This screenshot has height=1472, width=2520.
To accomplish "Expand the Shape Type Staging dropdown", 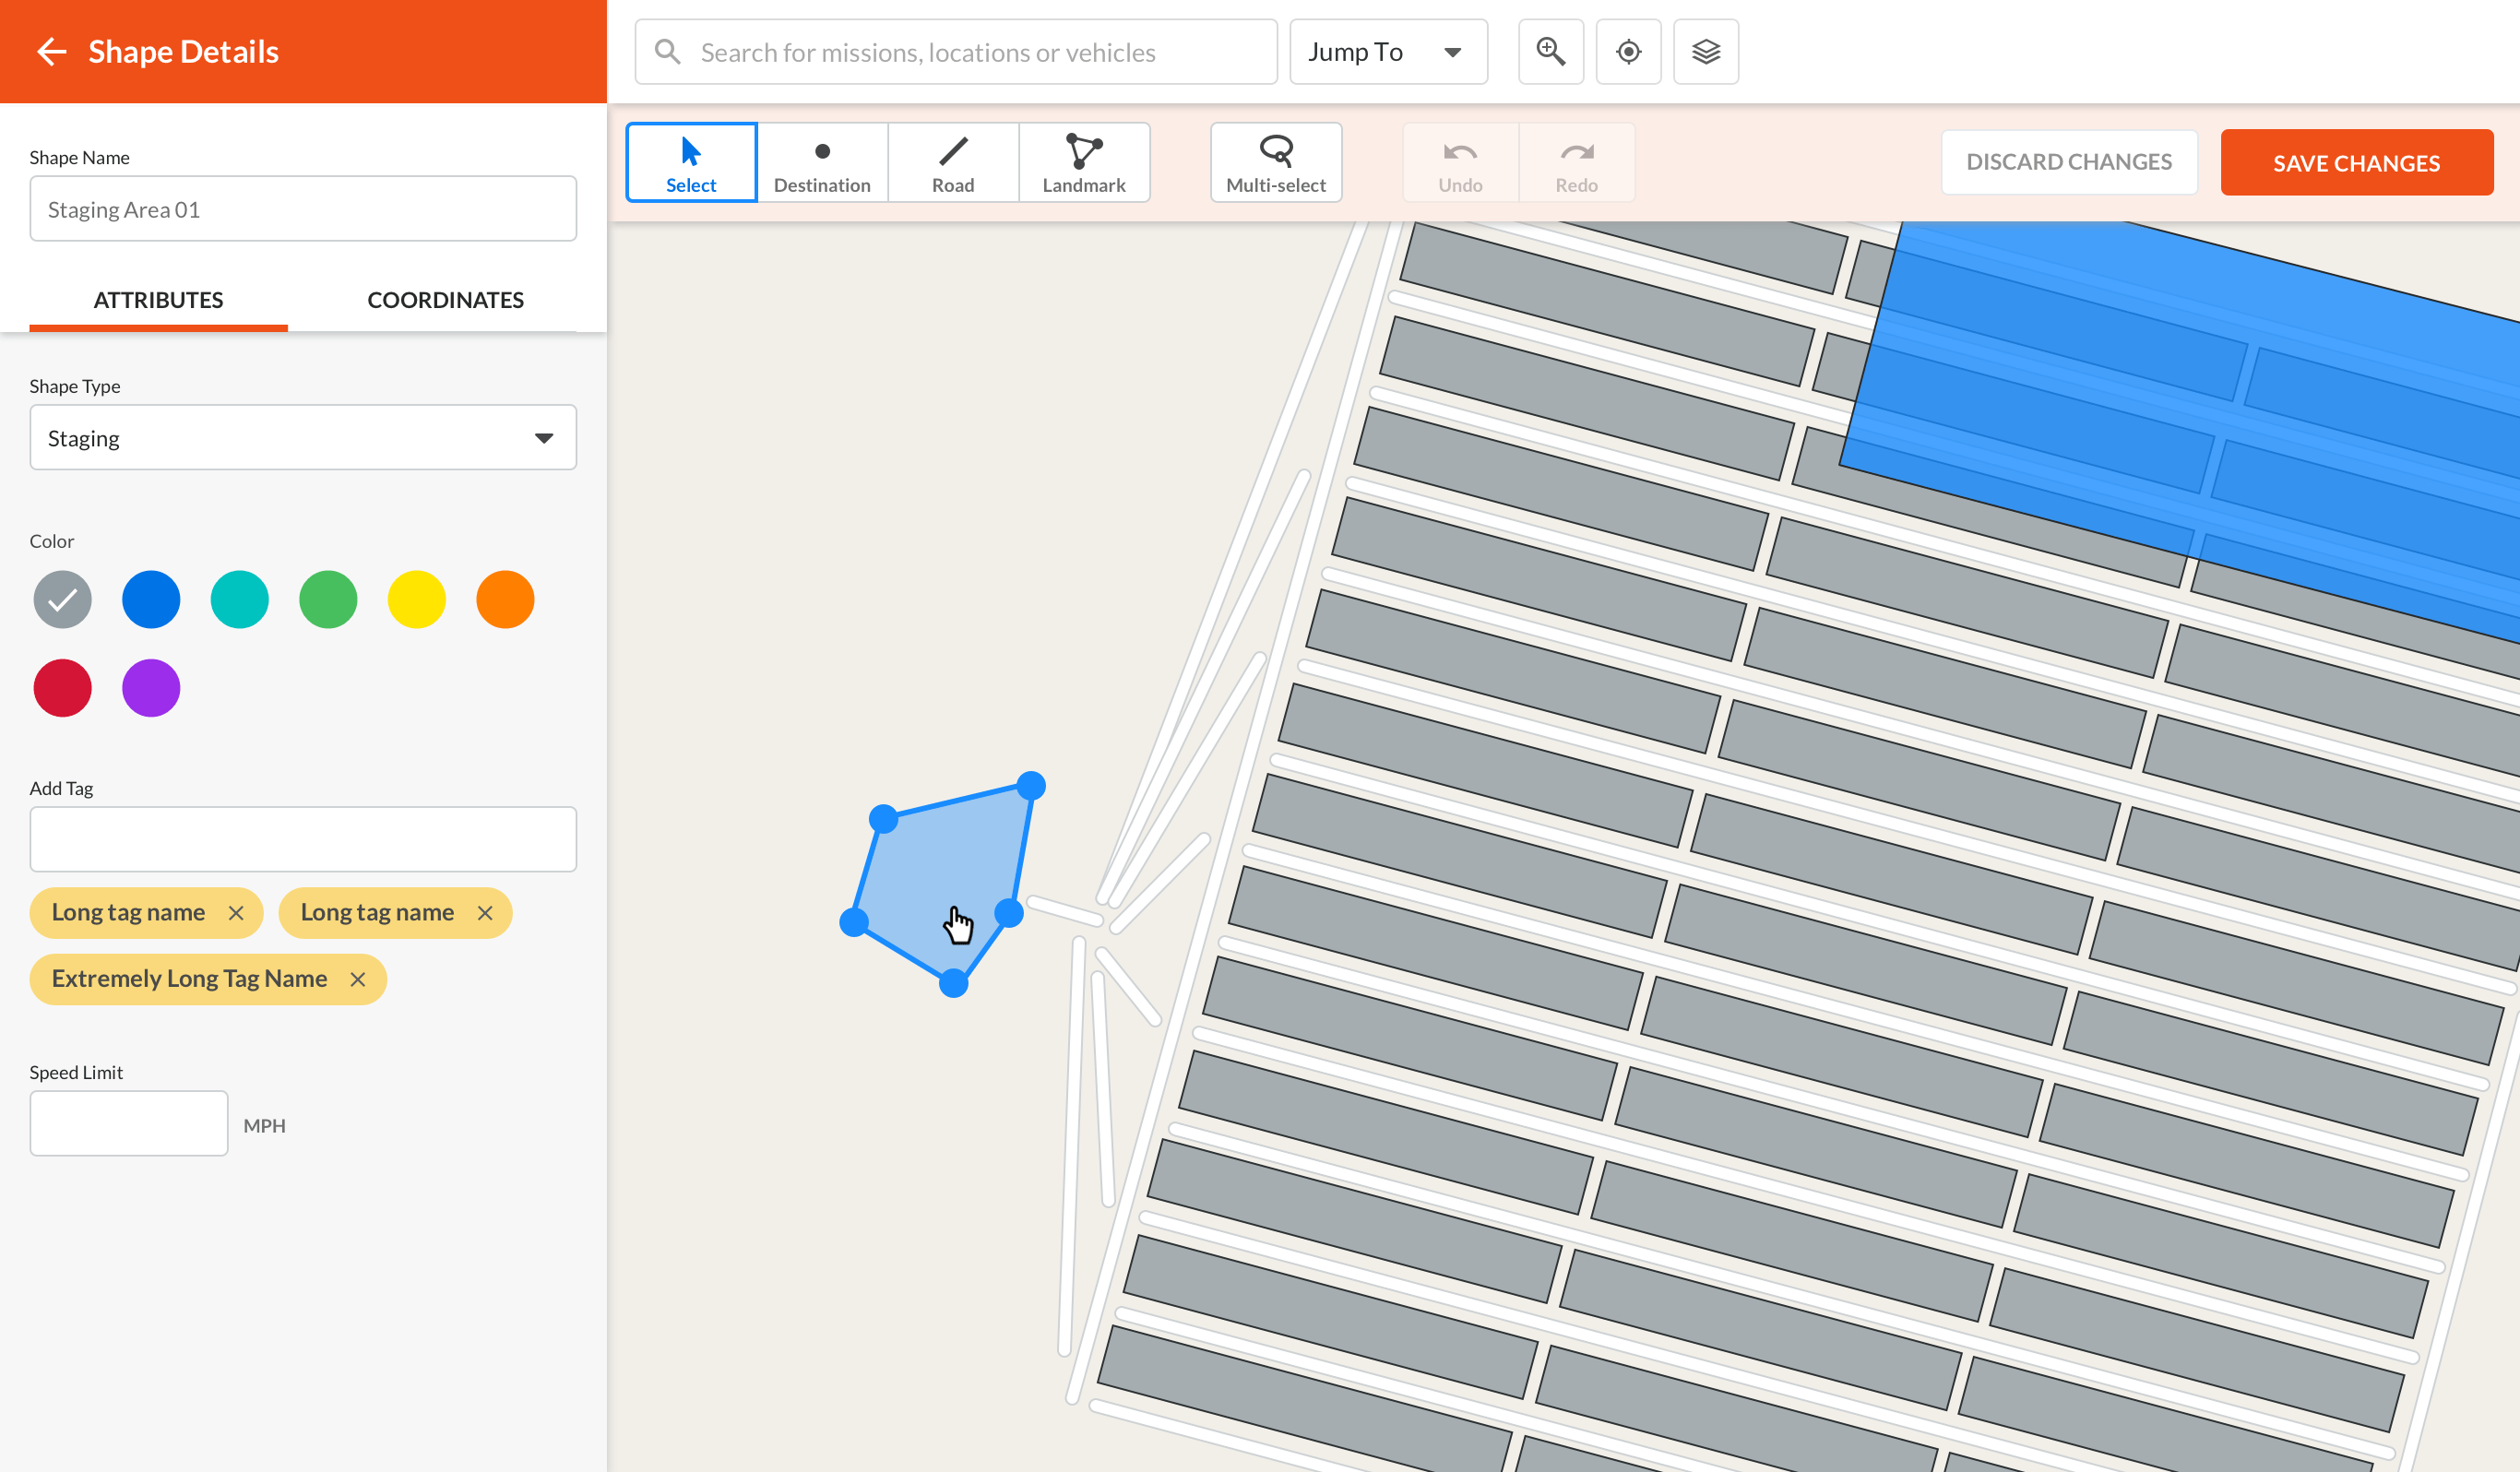I will [x=303, y=438].
